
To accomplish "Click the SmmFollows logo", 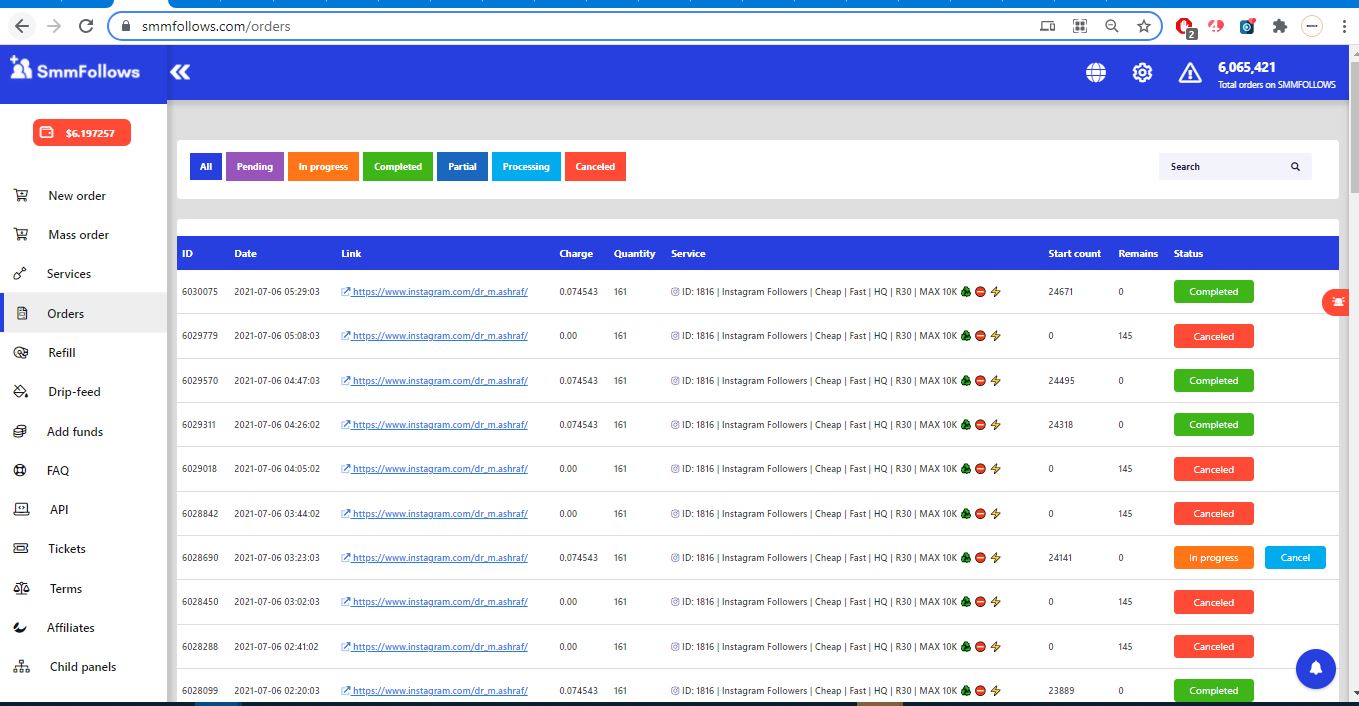I will (x=74, y=69).
